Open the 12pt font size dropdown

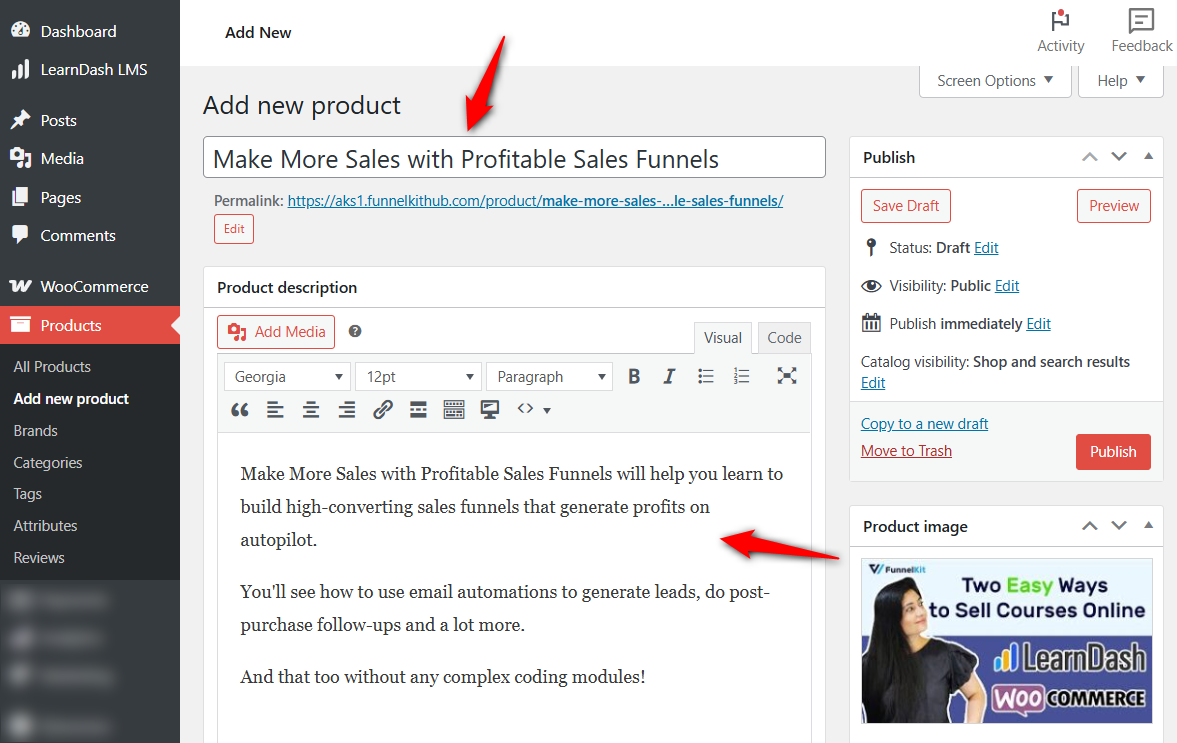coord(418,377)
